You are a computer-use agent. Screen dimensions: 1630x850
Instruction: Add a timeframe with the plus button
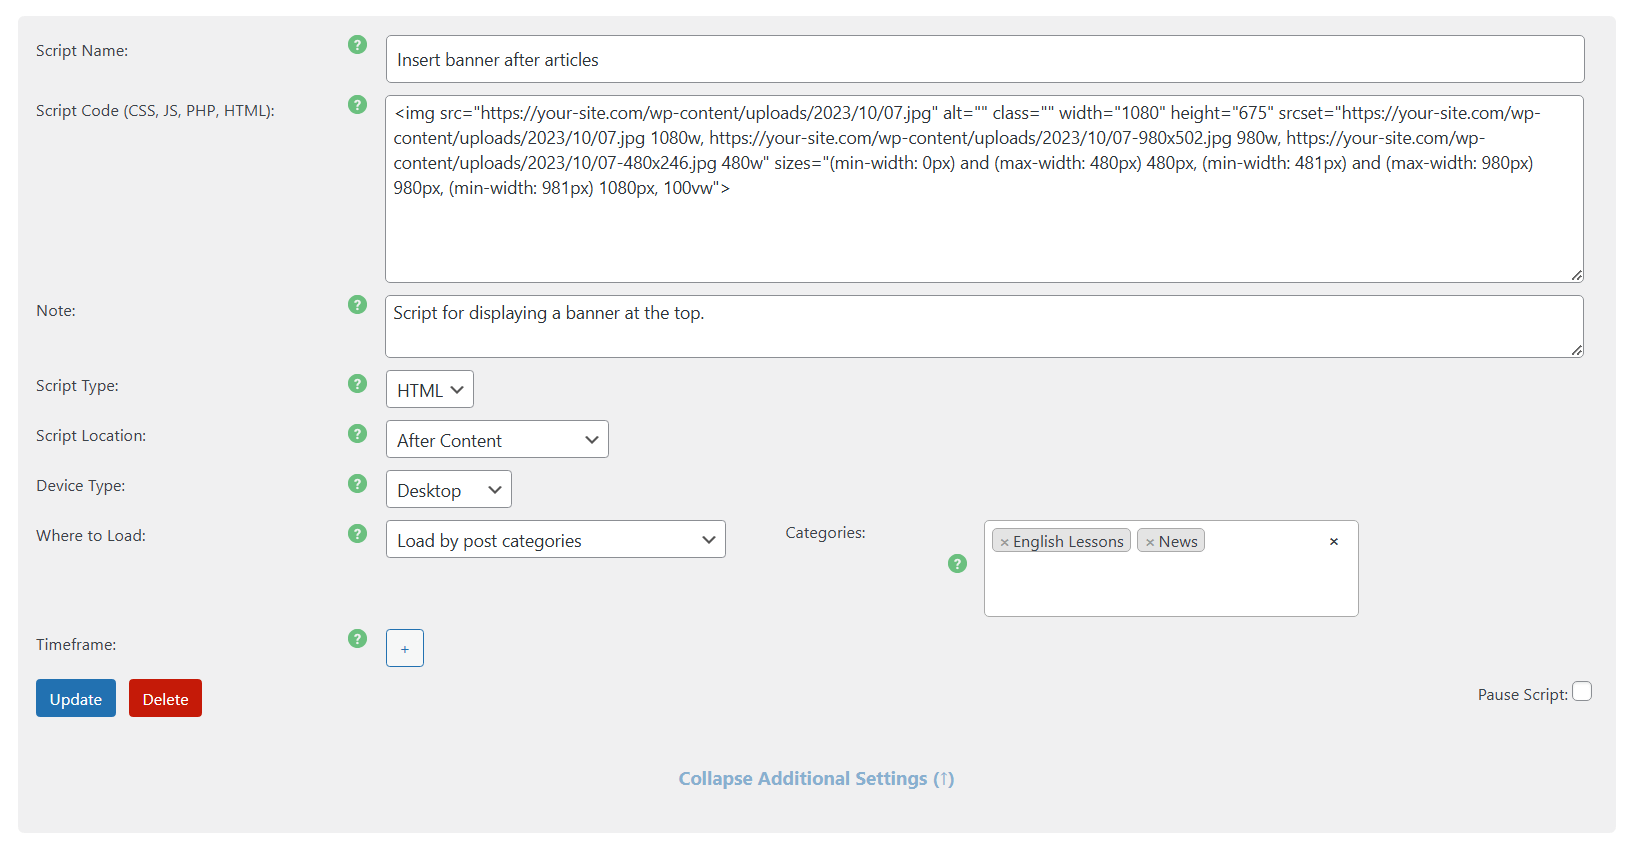tap(405, 649)
